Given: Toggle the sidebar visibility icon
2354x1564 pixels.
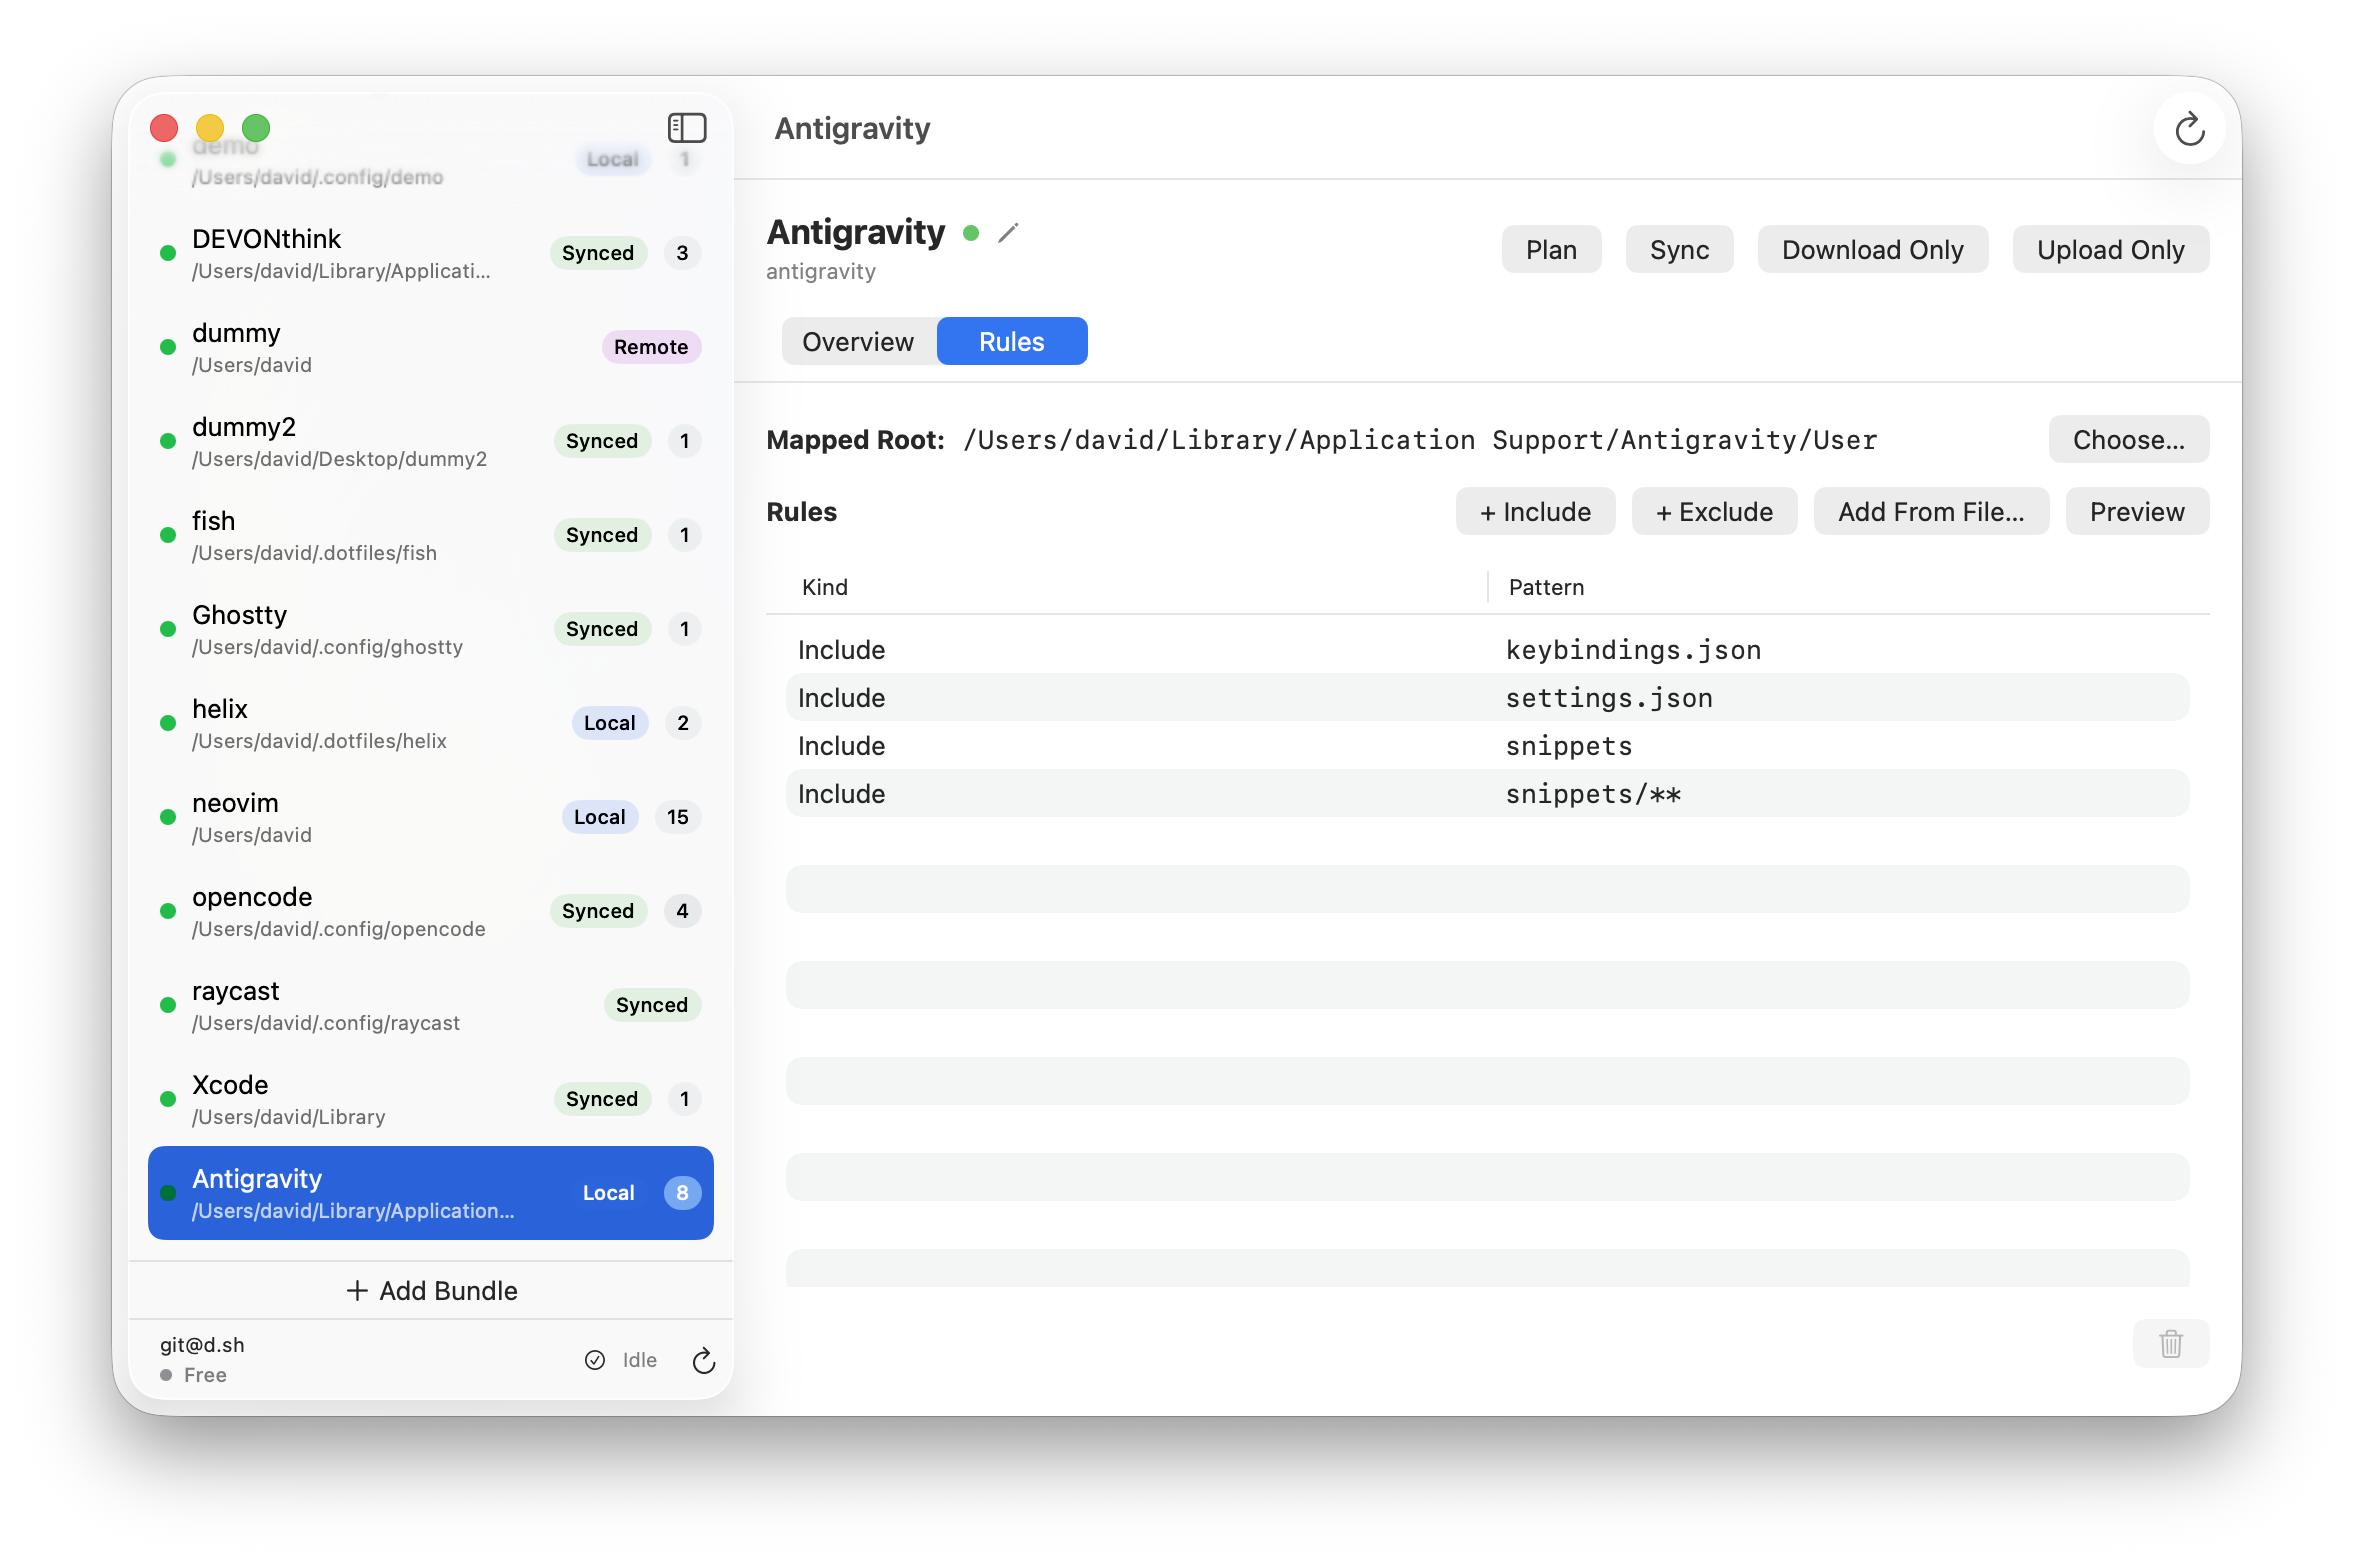Looking at the screenshot, I should 686,128.
